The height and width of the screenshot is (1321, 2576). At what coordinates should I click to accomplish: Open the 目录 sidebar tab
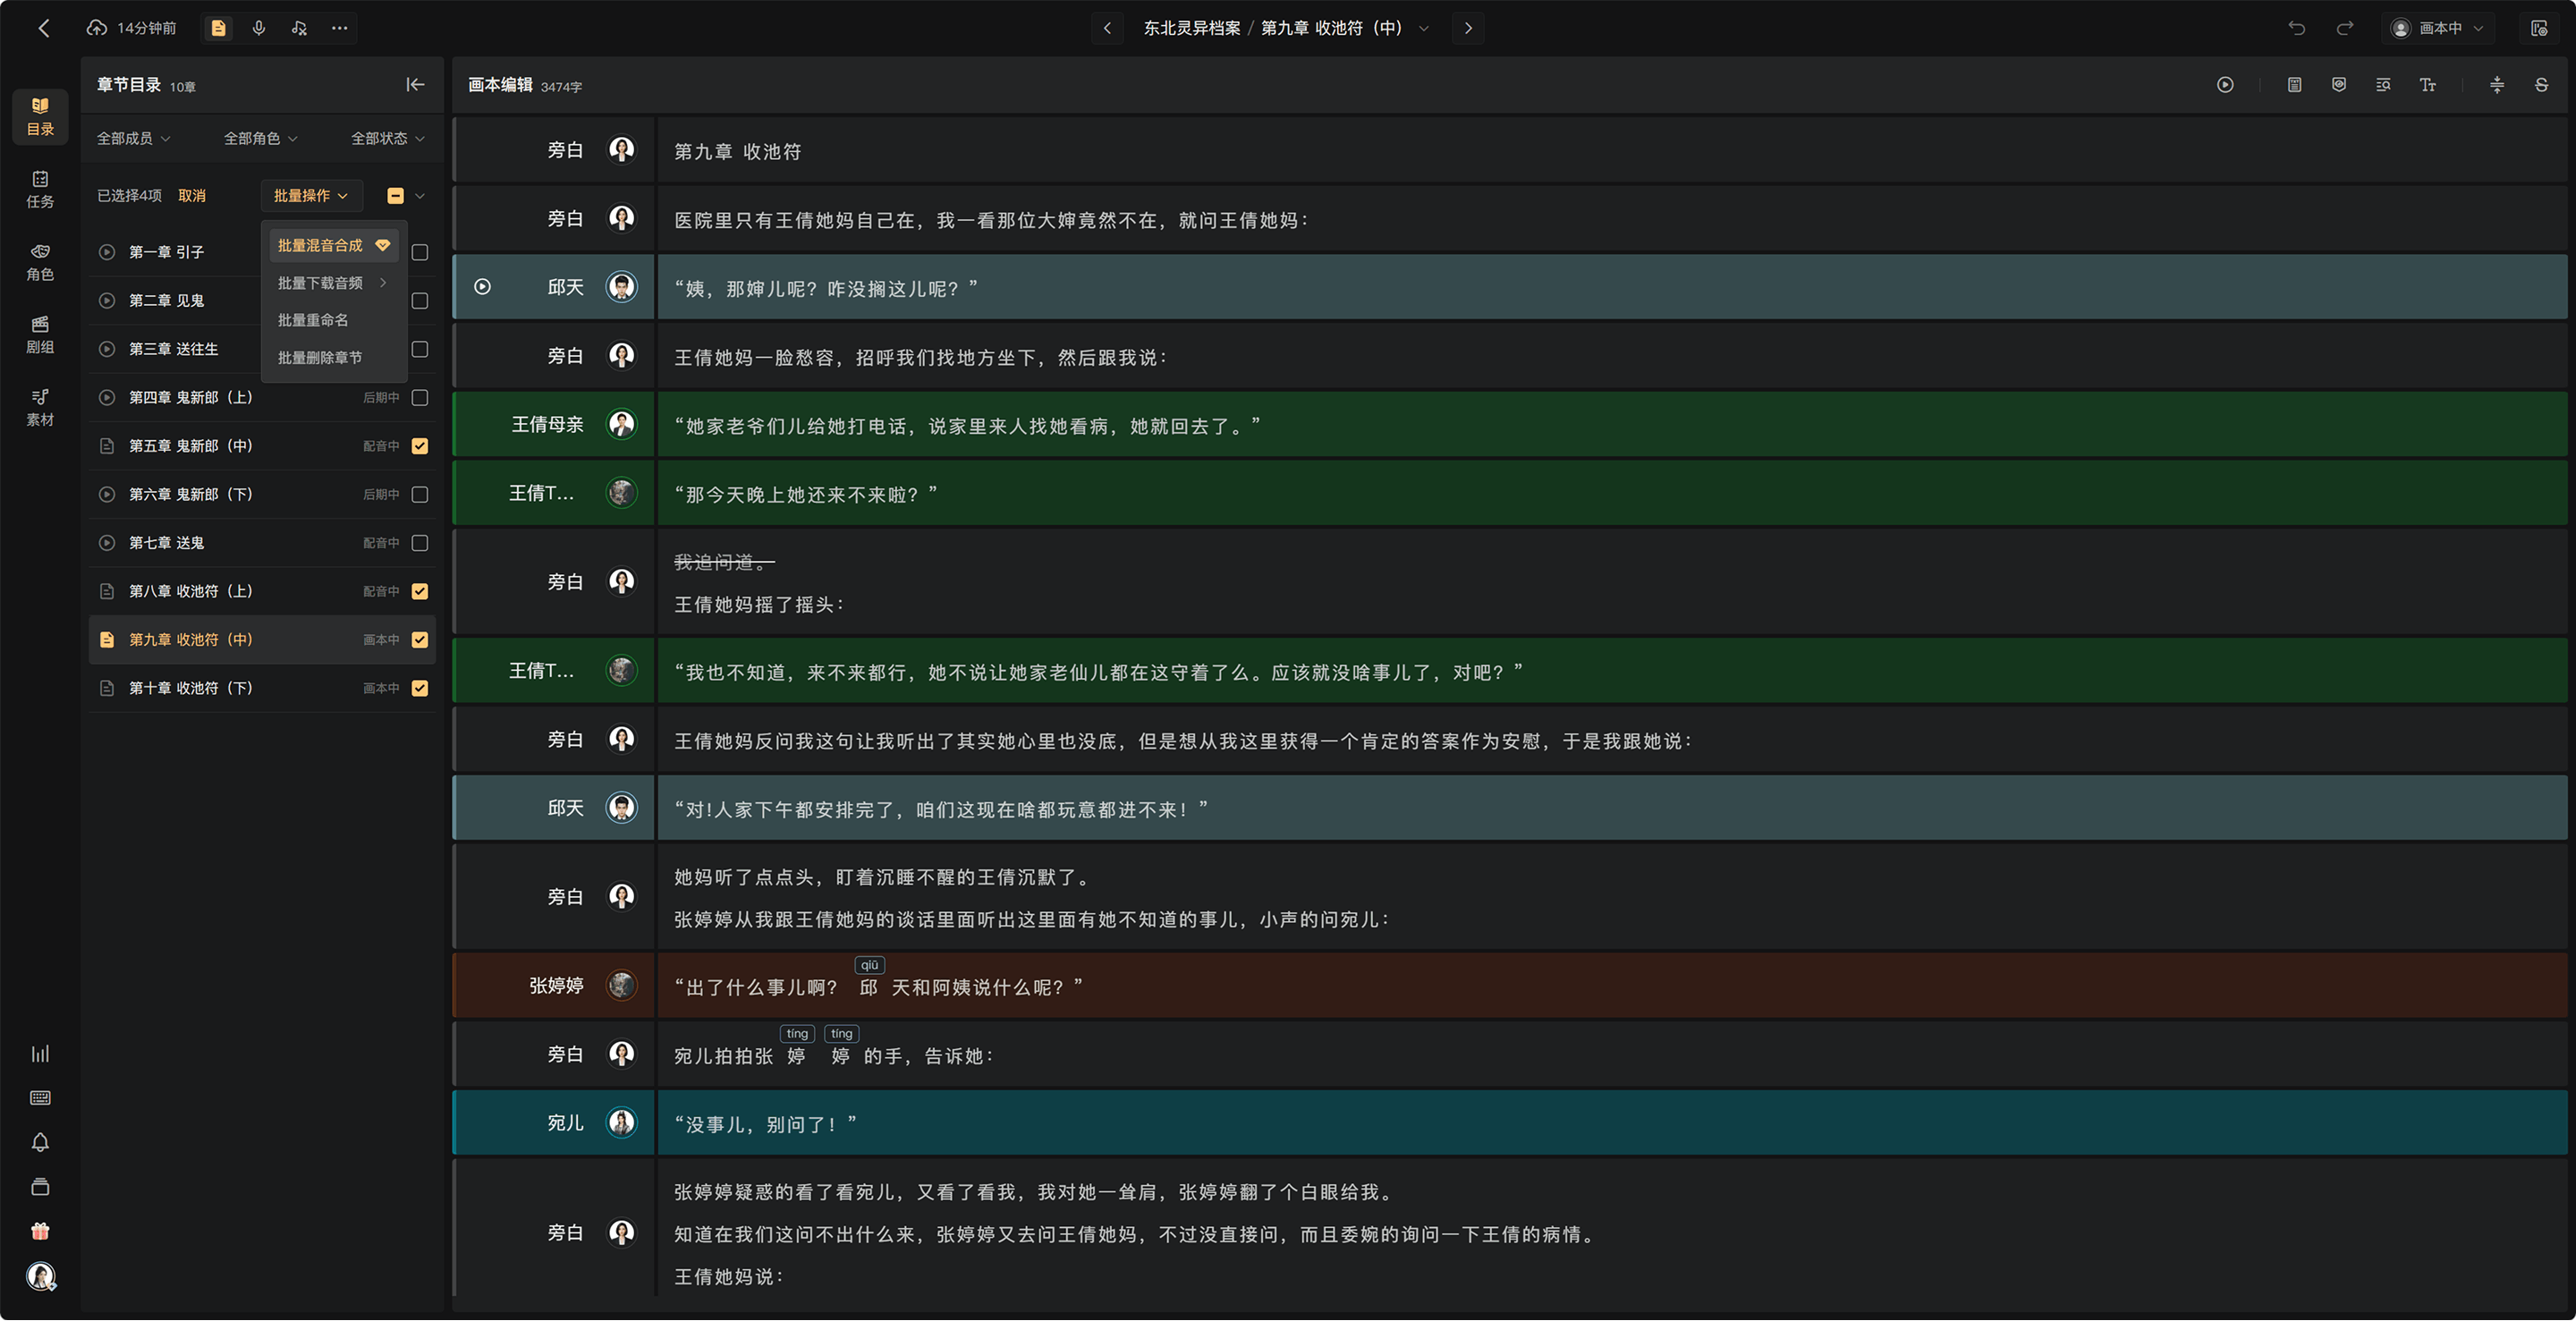[40, 116]
